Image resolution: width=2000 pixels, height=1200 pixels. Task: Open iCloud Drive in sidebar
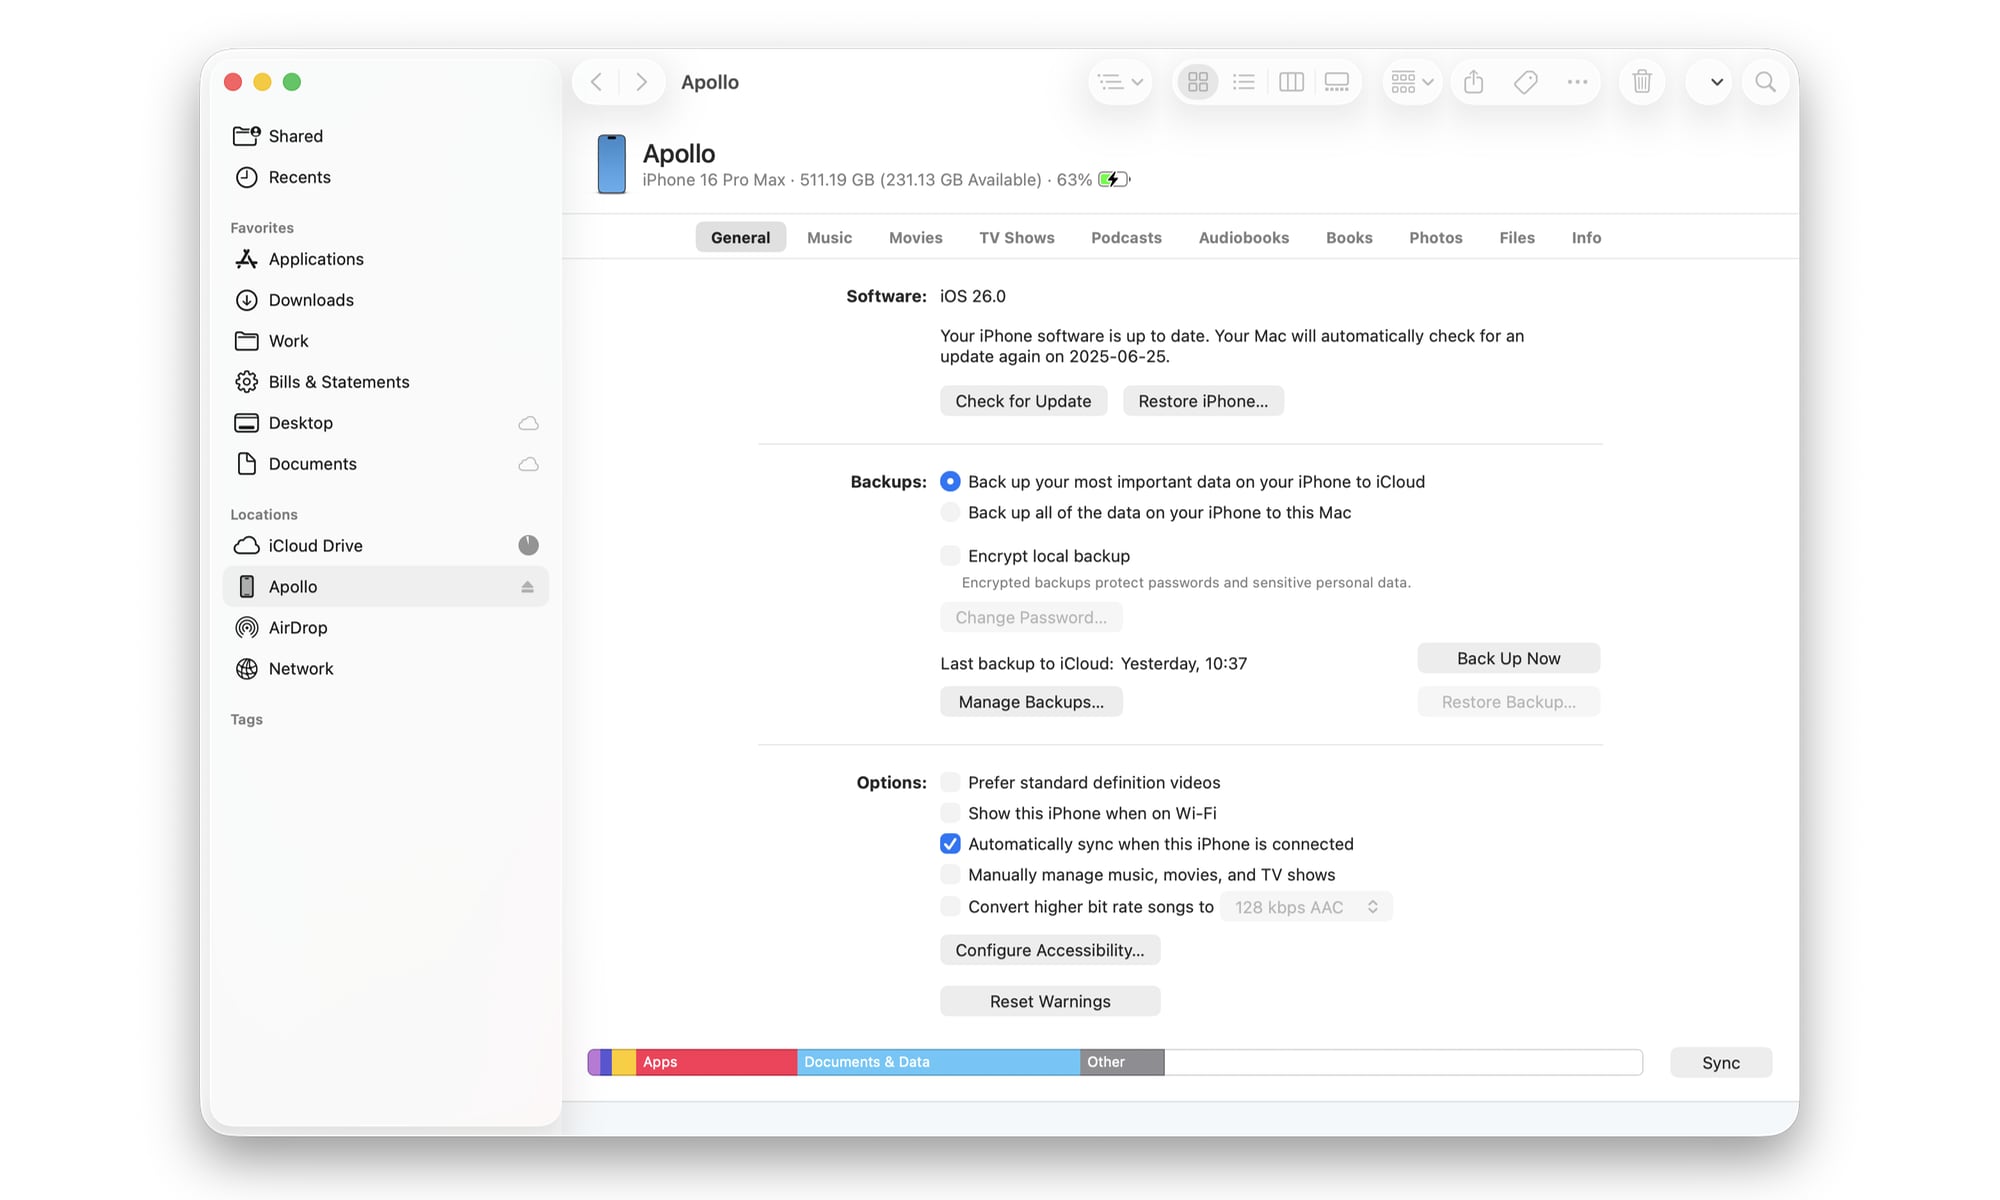[386, 546]
